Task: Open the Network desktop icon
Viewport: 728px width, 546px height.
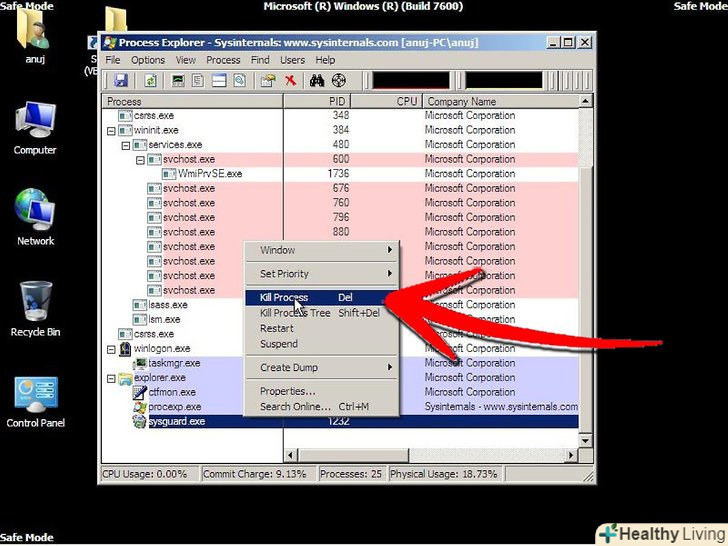Action: pyautogui.click(x=35, y=217)
